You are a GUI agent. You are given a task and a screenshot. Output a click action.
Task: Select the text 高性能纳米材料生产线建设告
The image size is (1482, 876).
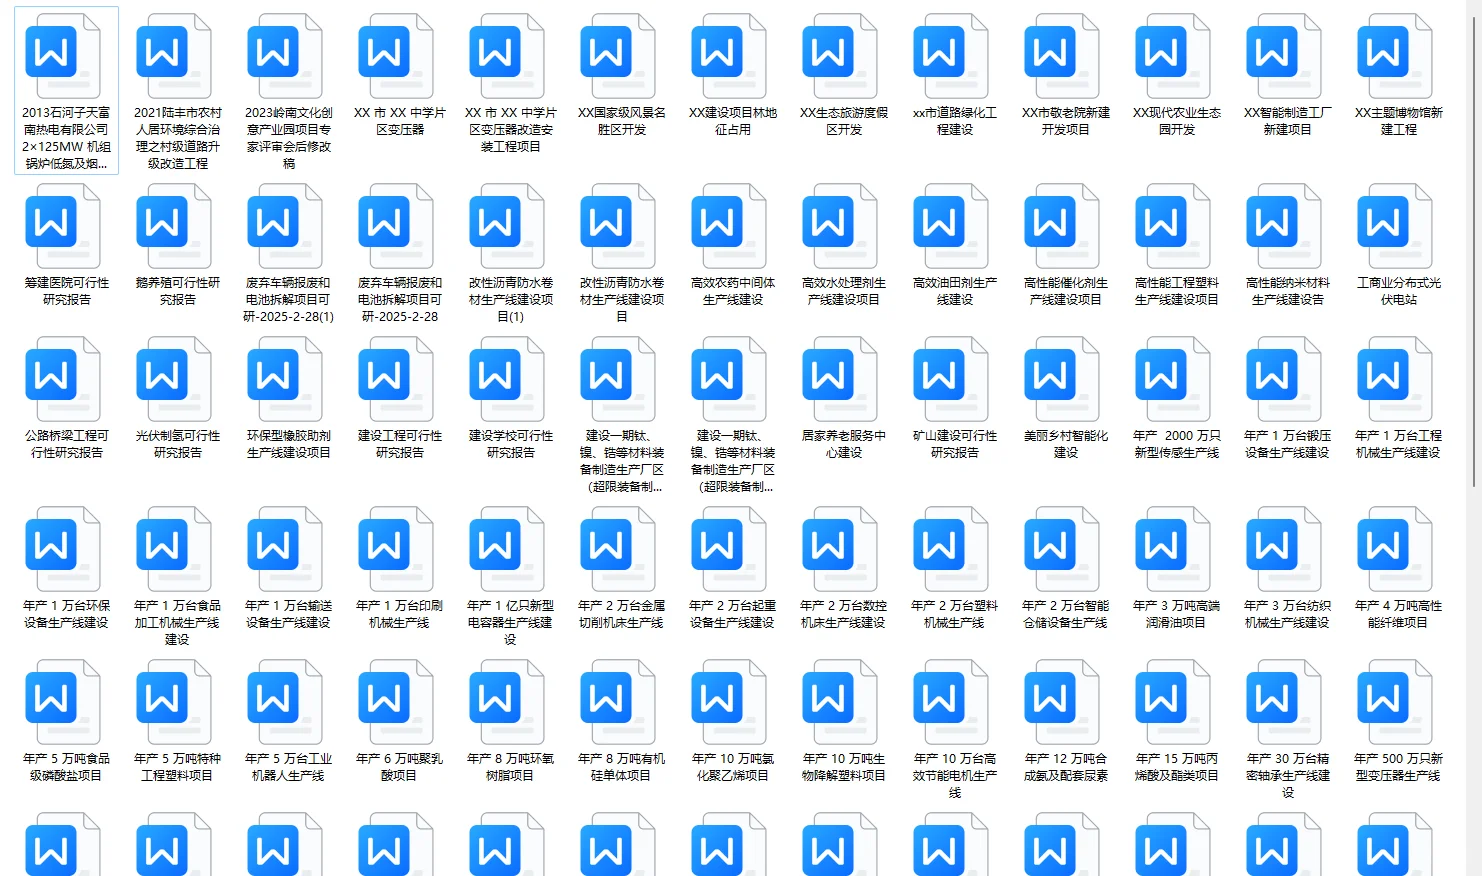coord(1288,291)
